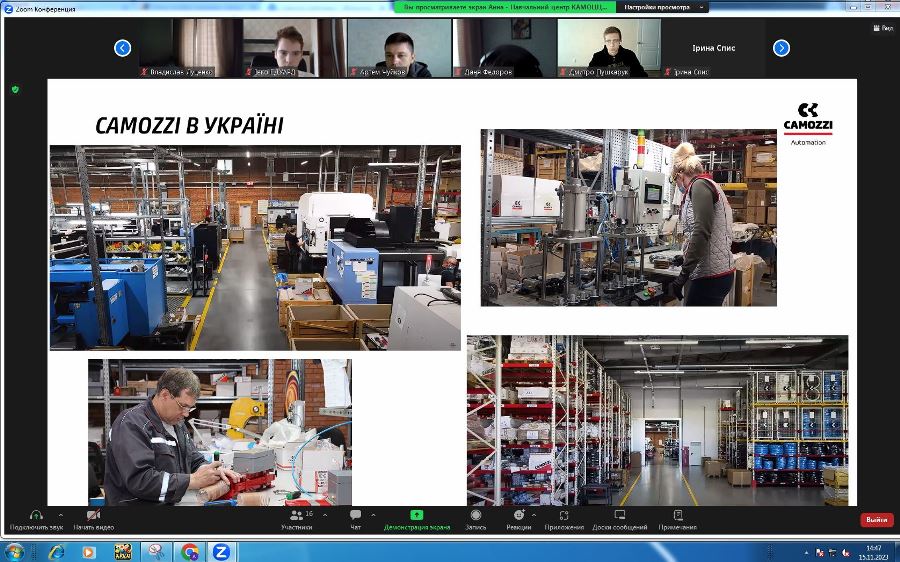Select Ірина Спис participant tile
Viewport: 900px width, 562px height.
pyautogui.click(x=714, y=48)
